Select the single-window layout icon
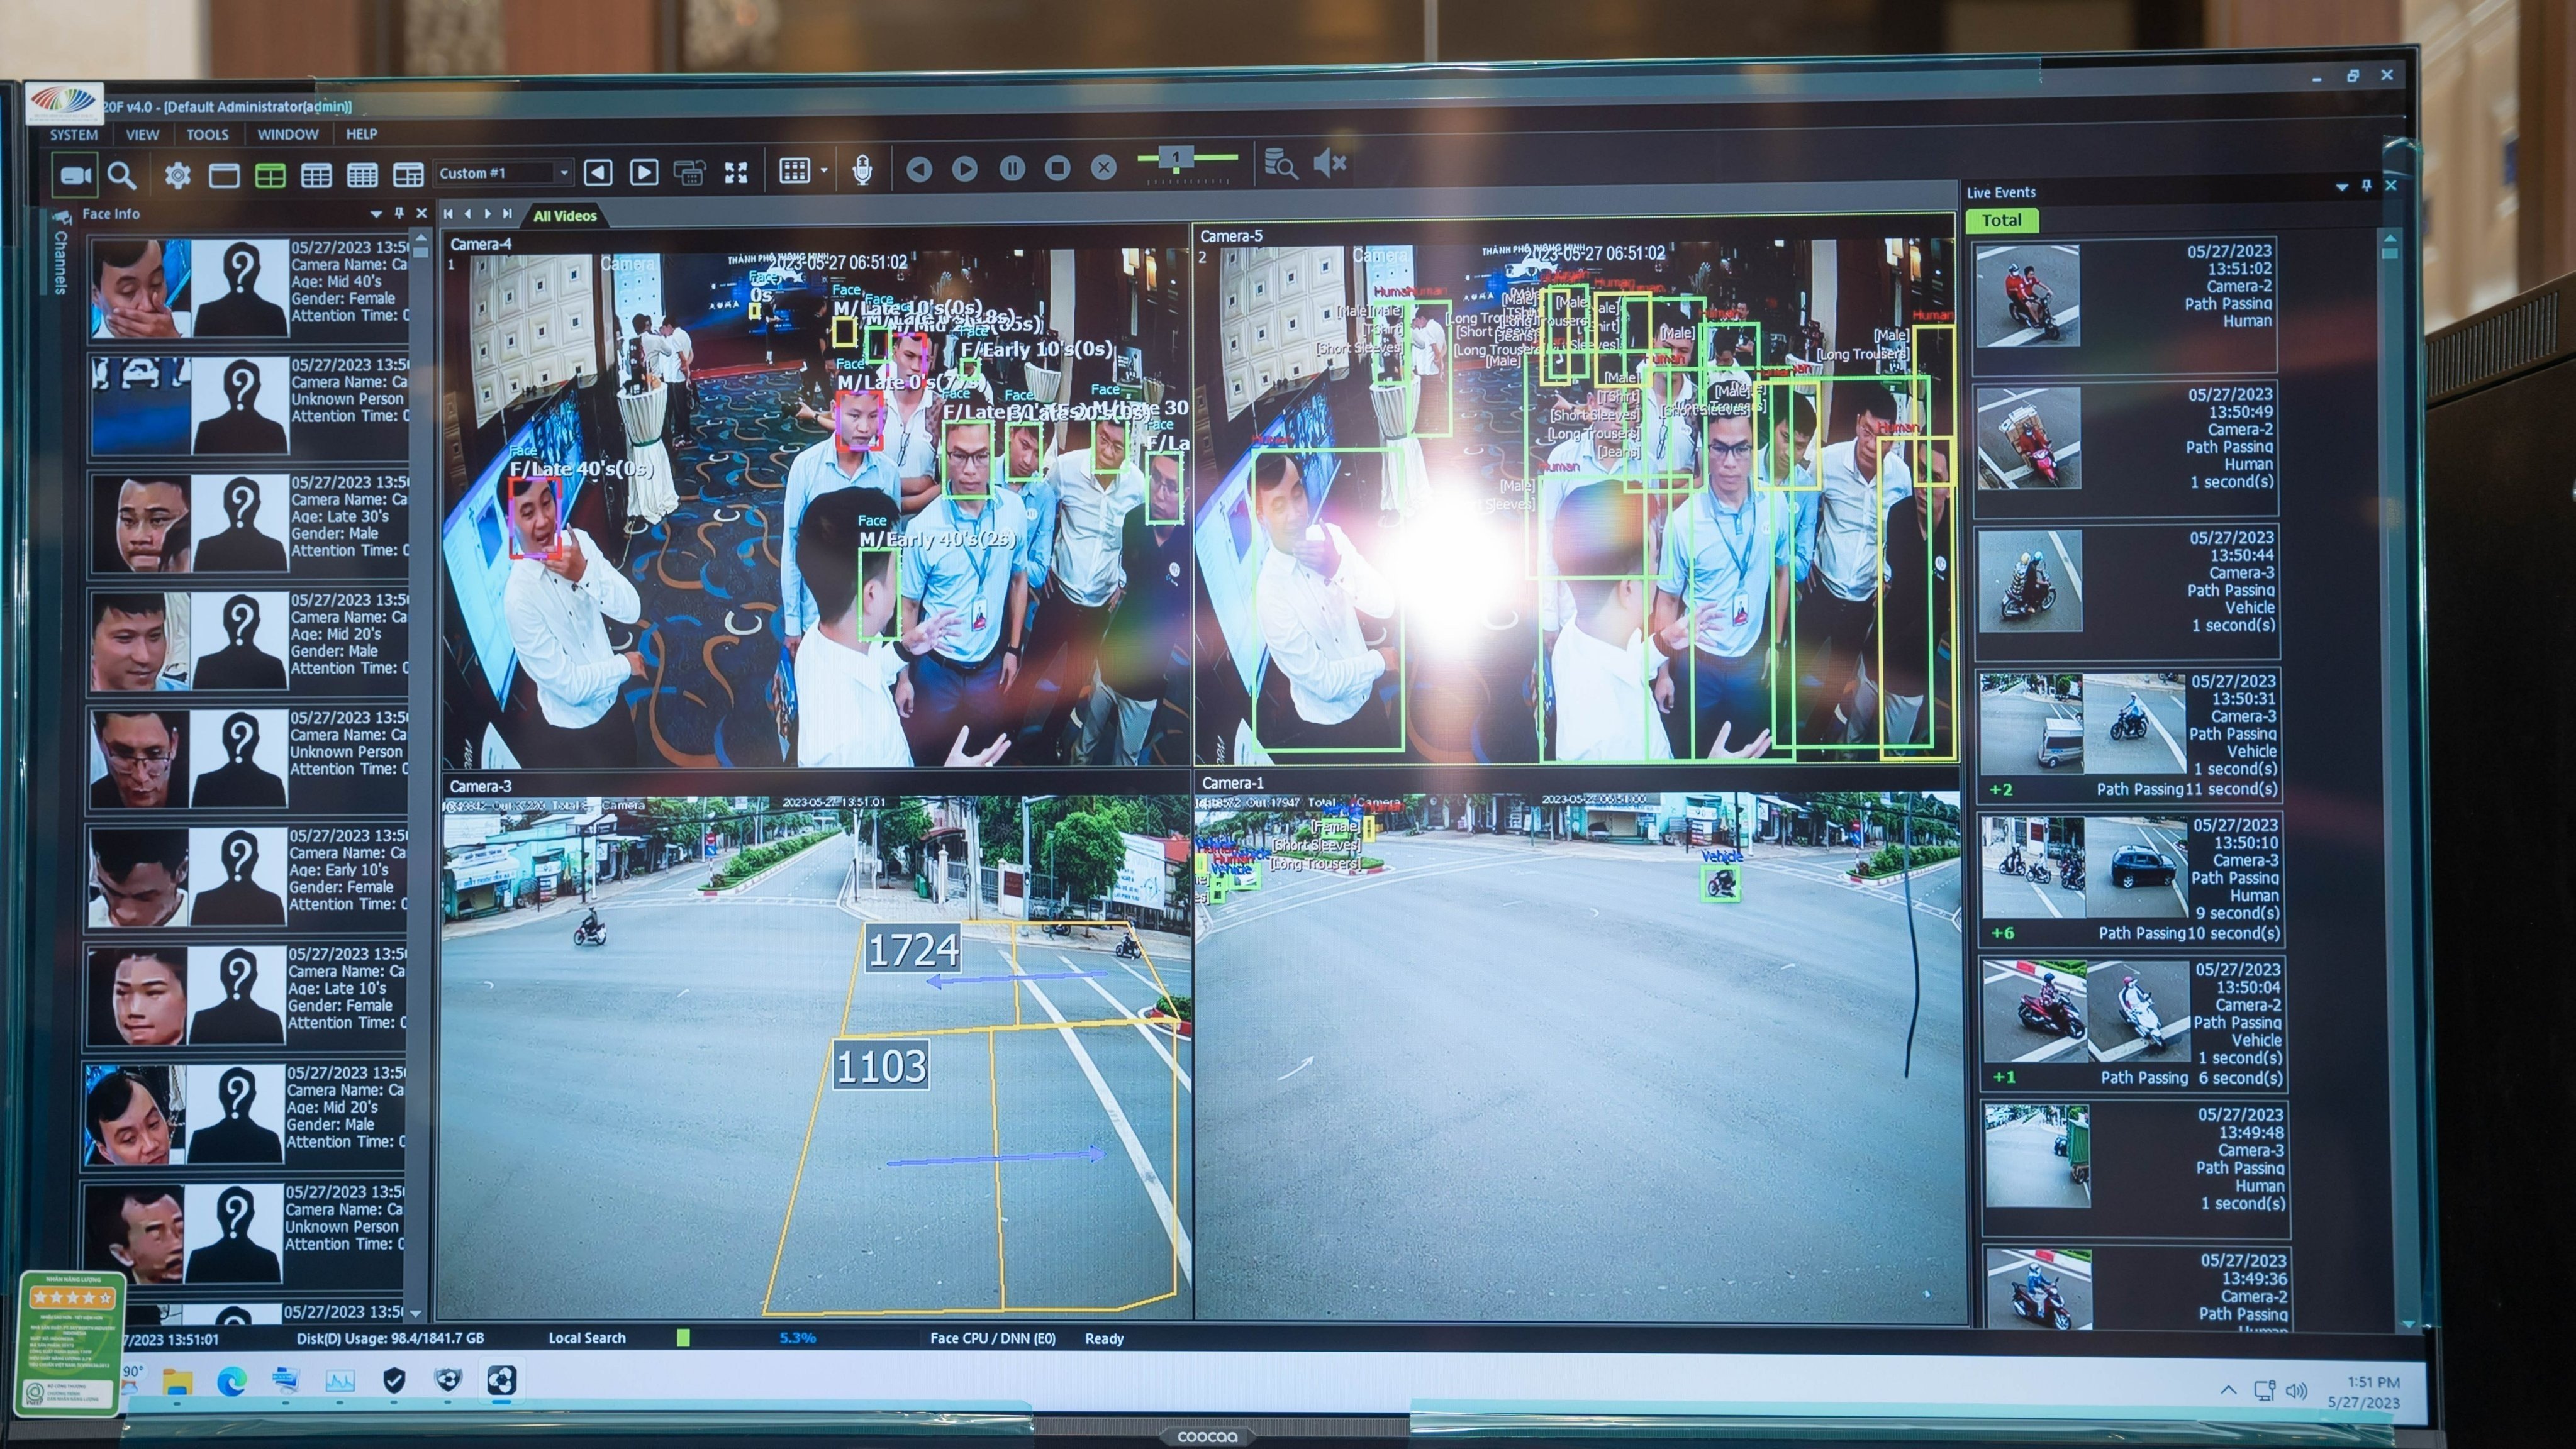 click(x=224, y=176)
